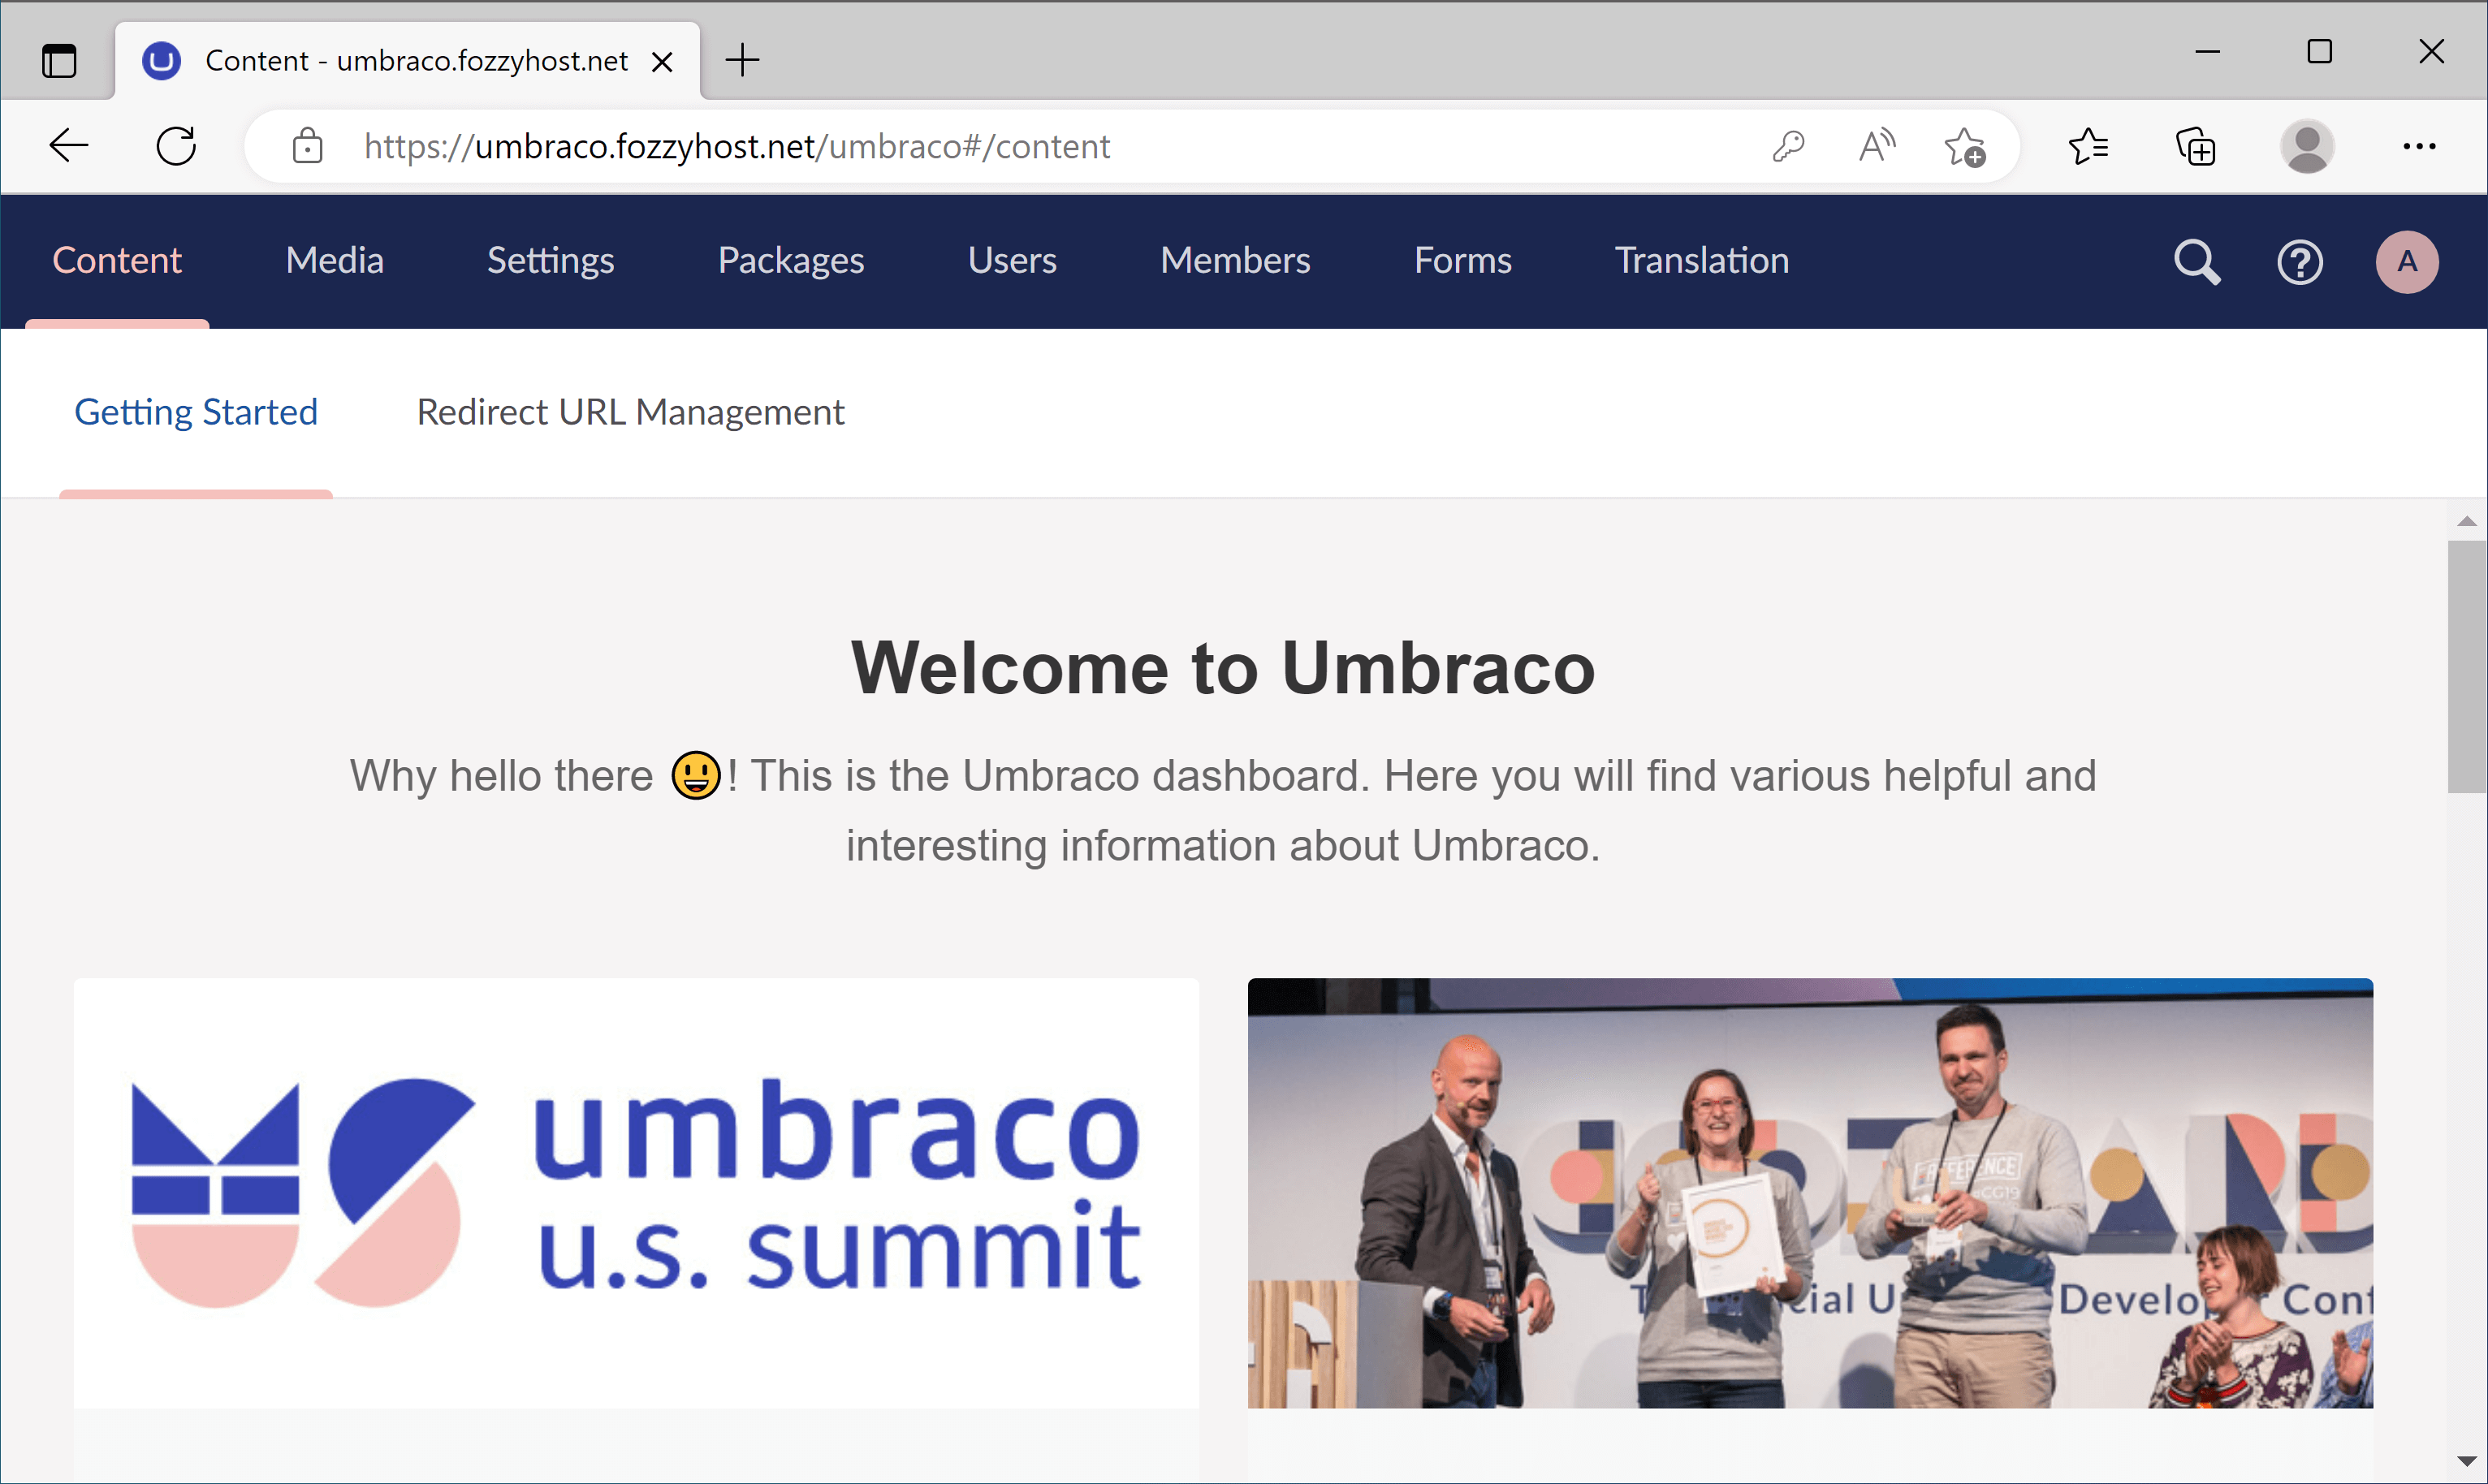Viewport: 2488px width, 1484px height.
Task: Open the browser profile menu
Action: click(2306, 146)
